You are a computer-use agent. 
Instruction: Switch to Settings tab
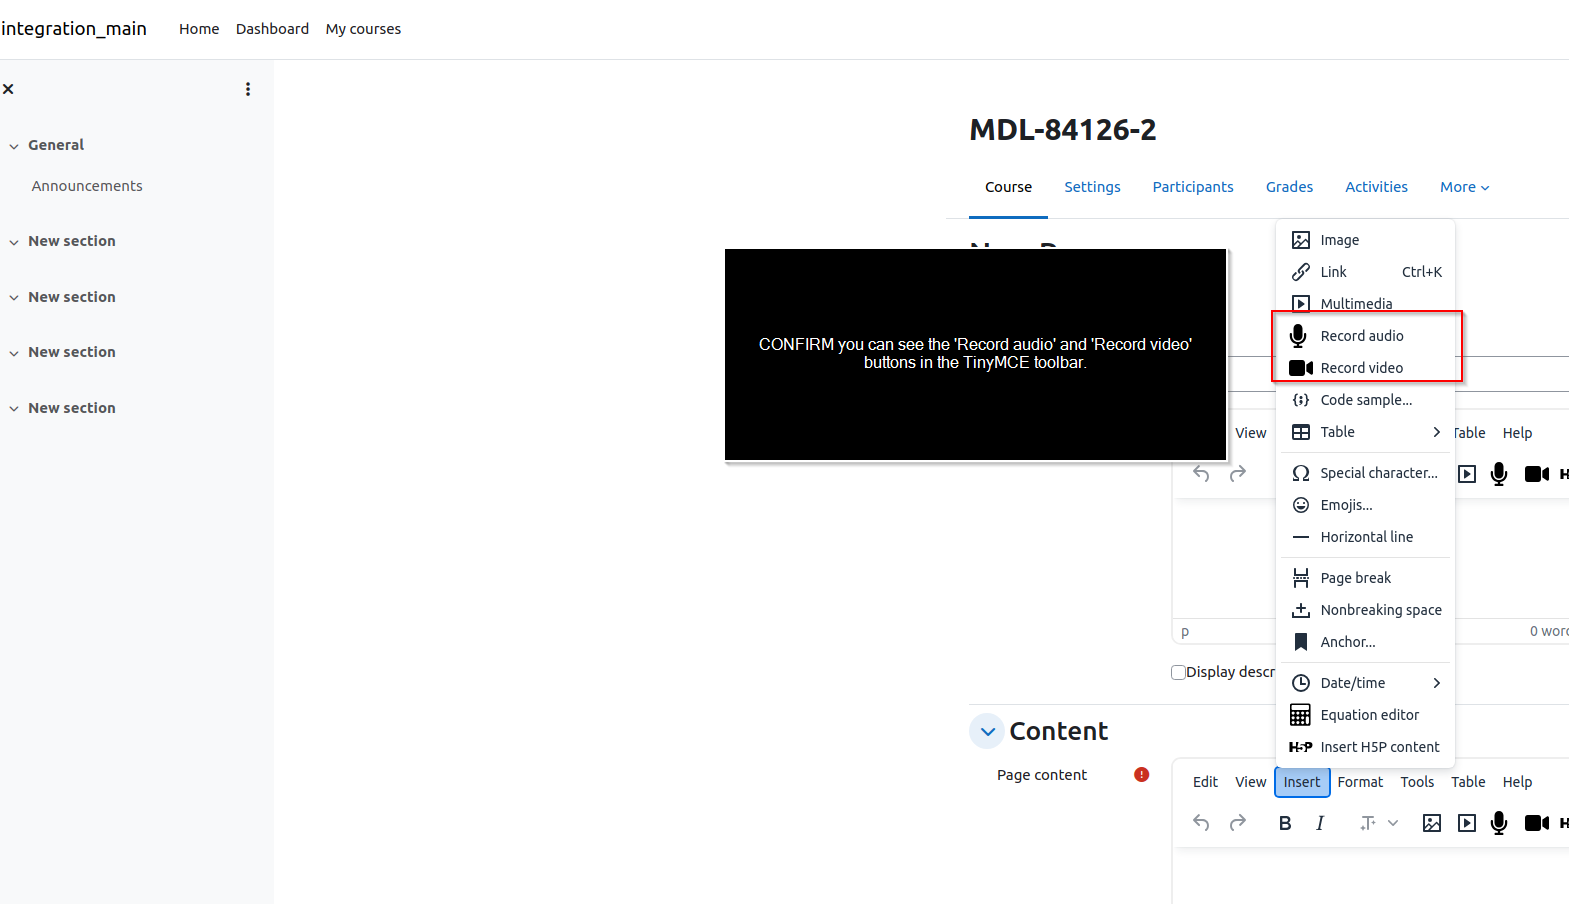[x=1092, y=187]
